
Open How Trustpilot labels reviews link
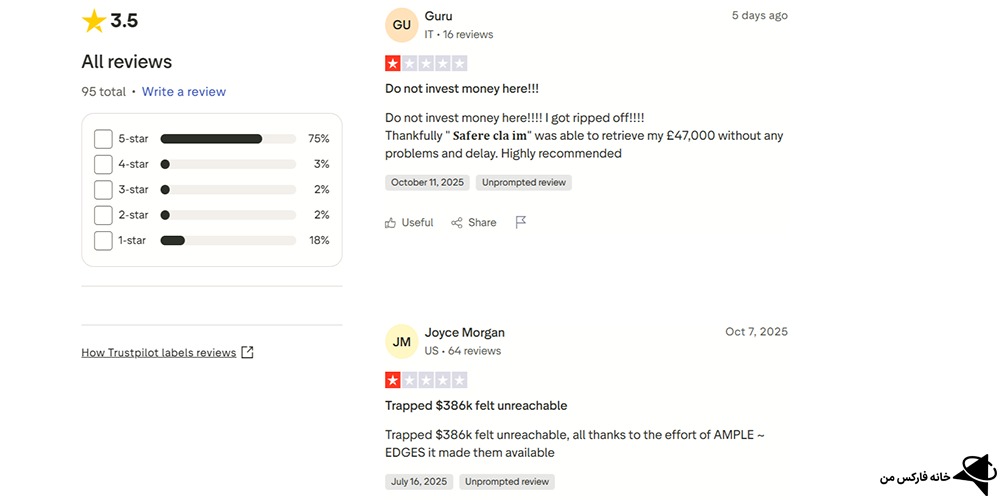click(158, 352)
